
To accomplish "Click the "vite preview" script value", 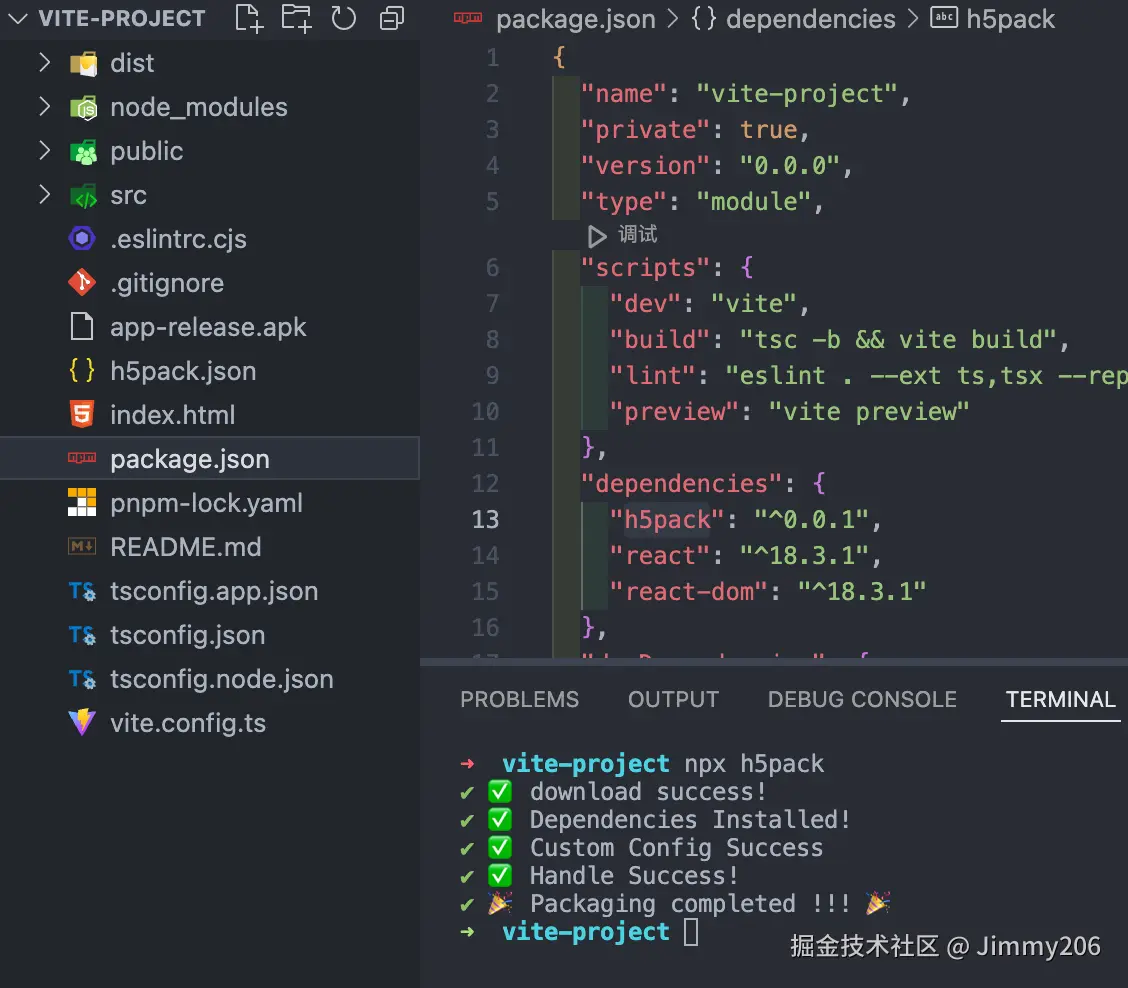I will coord(869,411).
